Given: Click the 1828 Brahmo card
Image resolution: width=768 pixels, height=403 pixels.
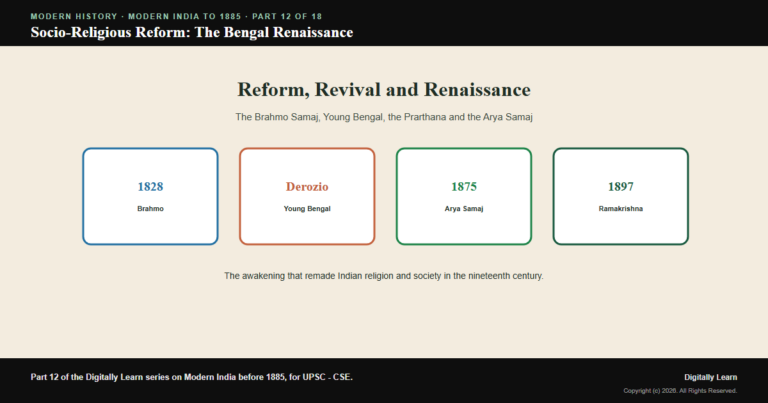Looking at the screenshot, I should coord(150,196).
